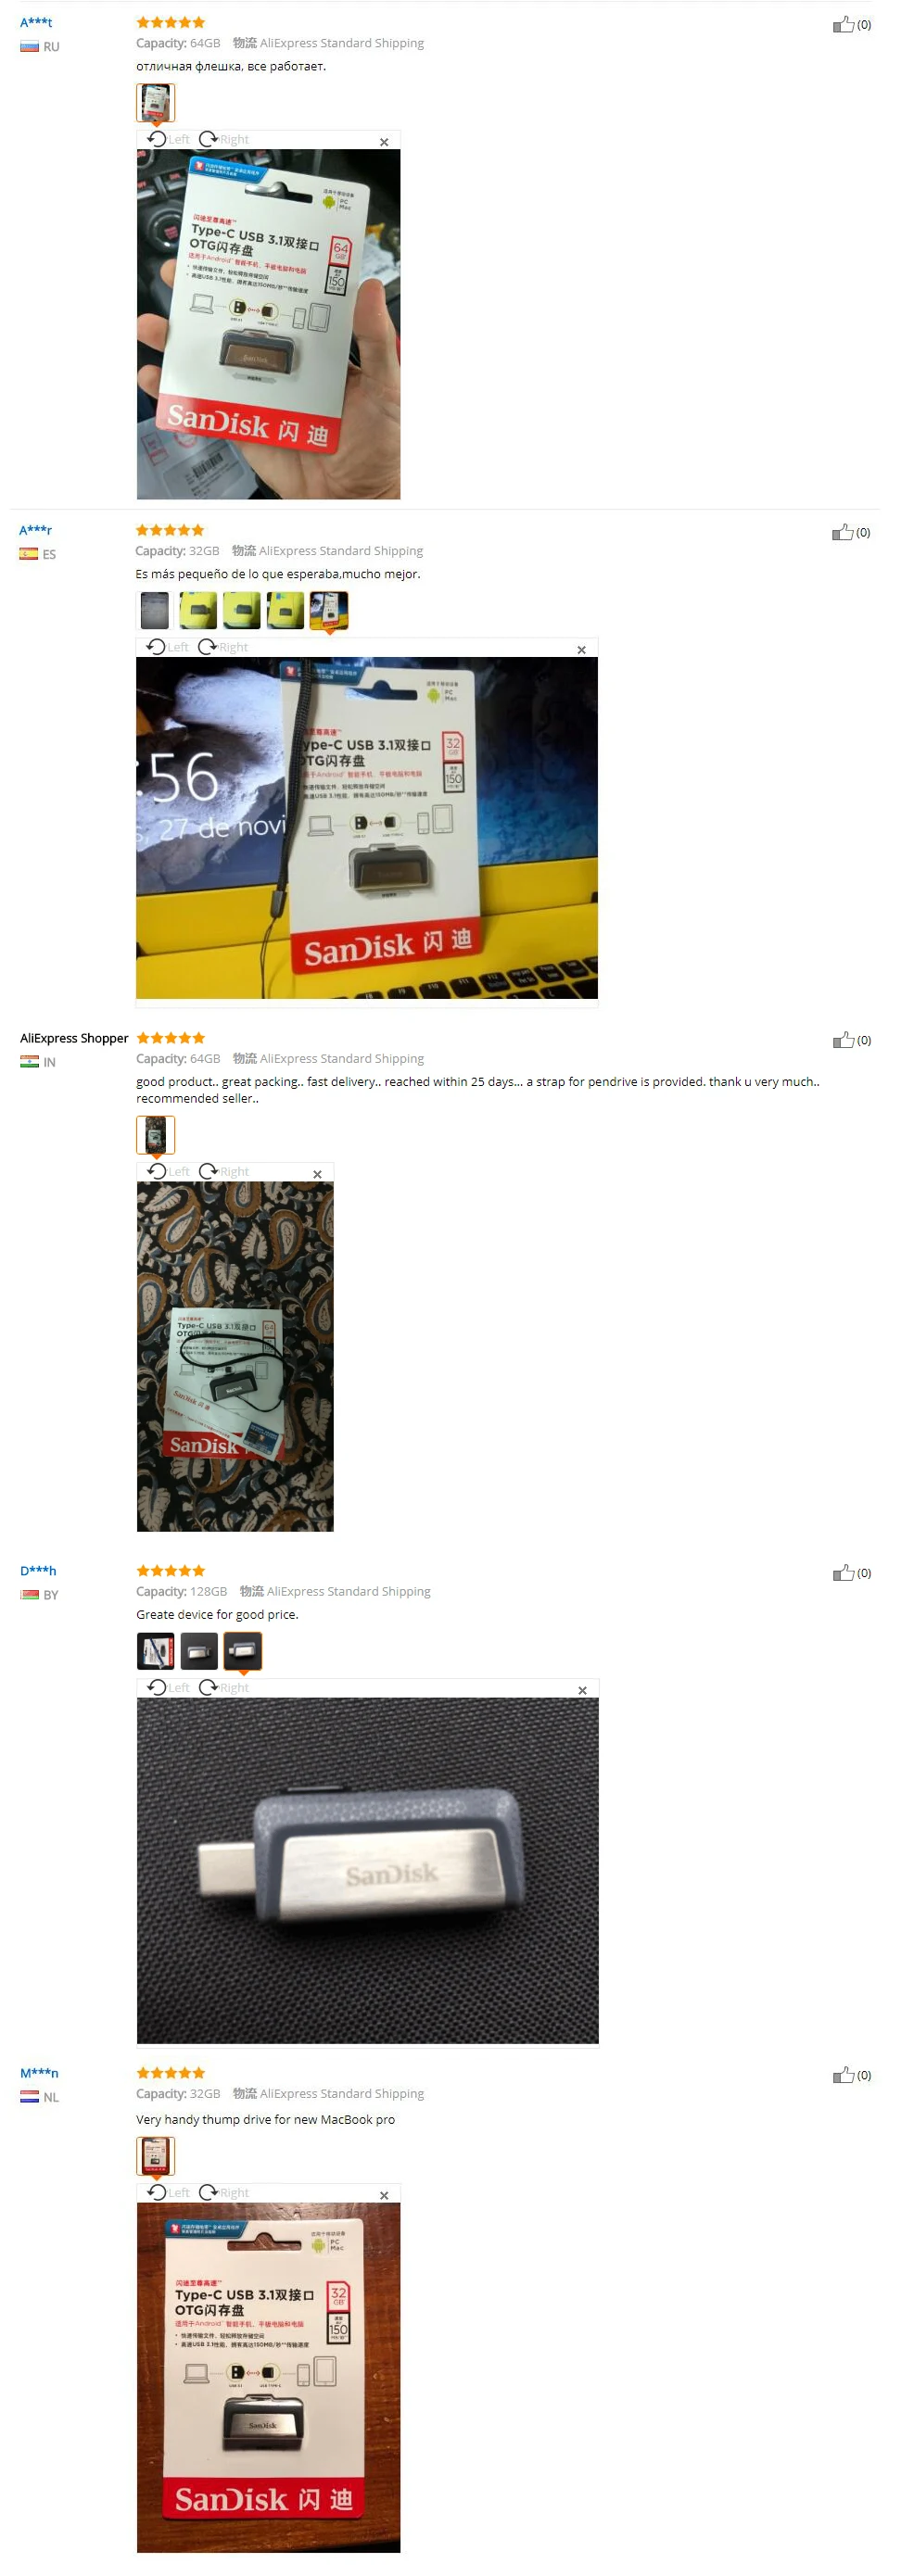Rotate AliExpress Shopper's photo left
The image size is (901, 2576).
pyautogui.click(x=168, y=1171)
